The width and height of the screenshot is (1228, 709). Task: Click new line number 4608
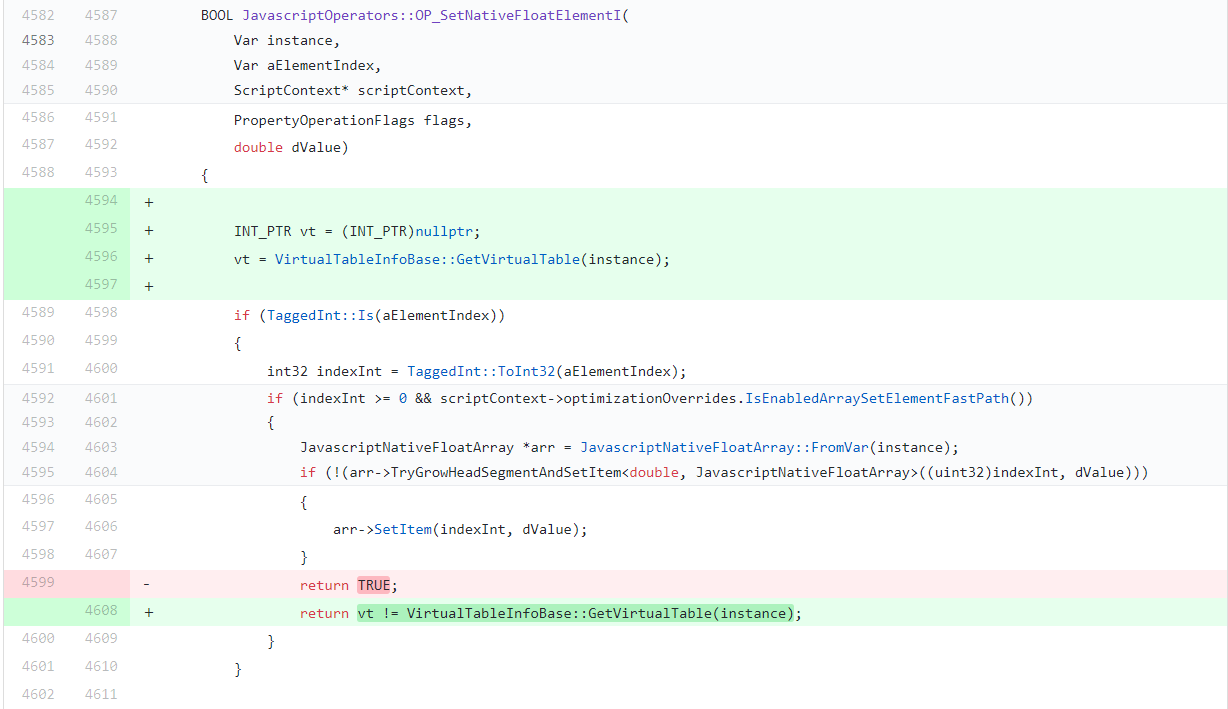pos(100,610)
